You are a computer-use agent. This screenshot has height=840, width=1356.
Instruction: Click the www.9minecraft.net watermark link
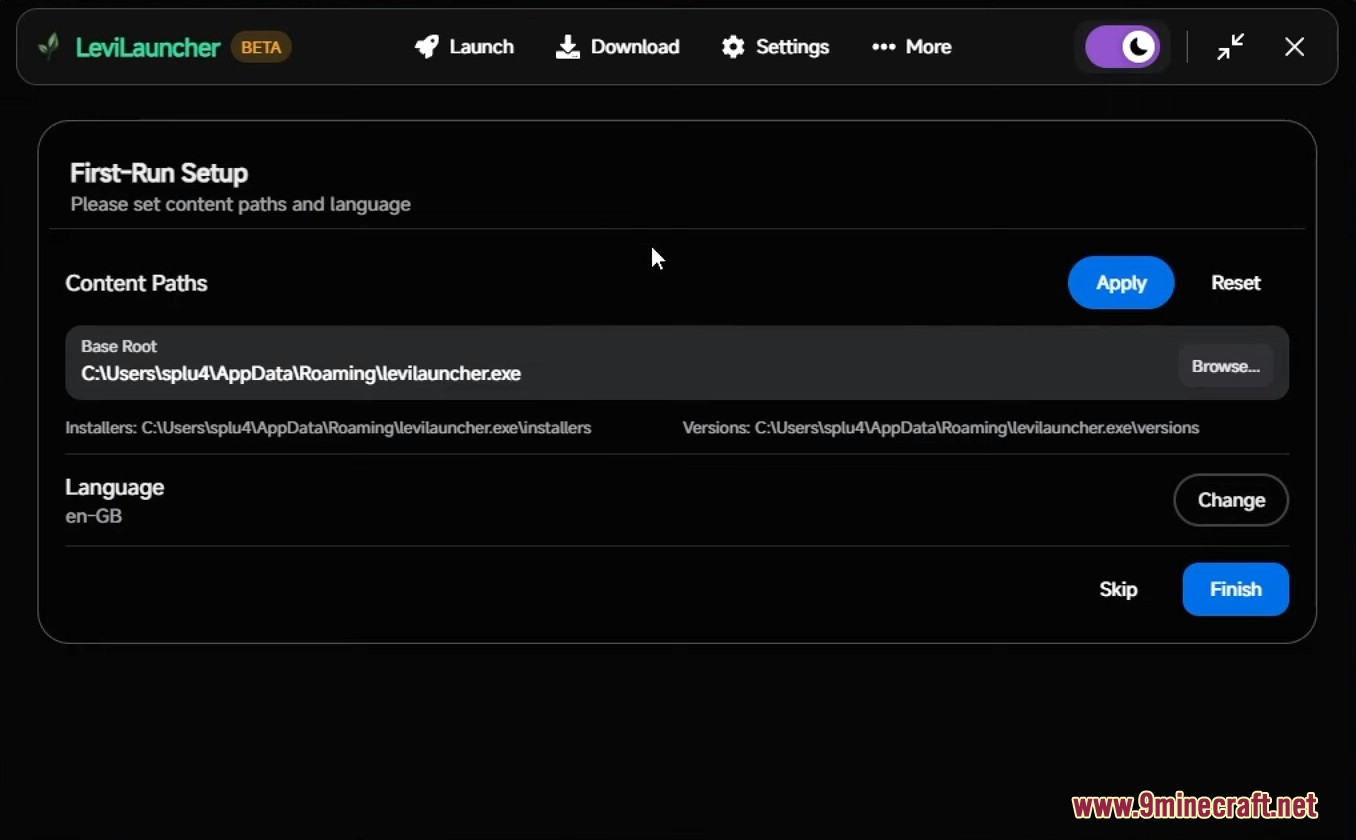point(1194,806)
